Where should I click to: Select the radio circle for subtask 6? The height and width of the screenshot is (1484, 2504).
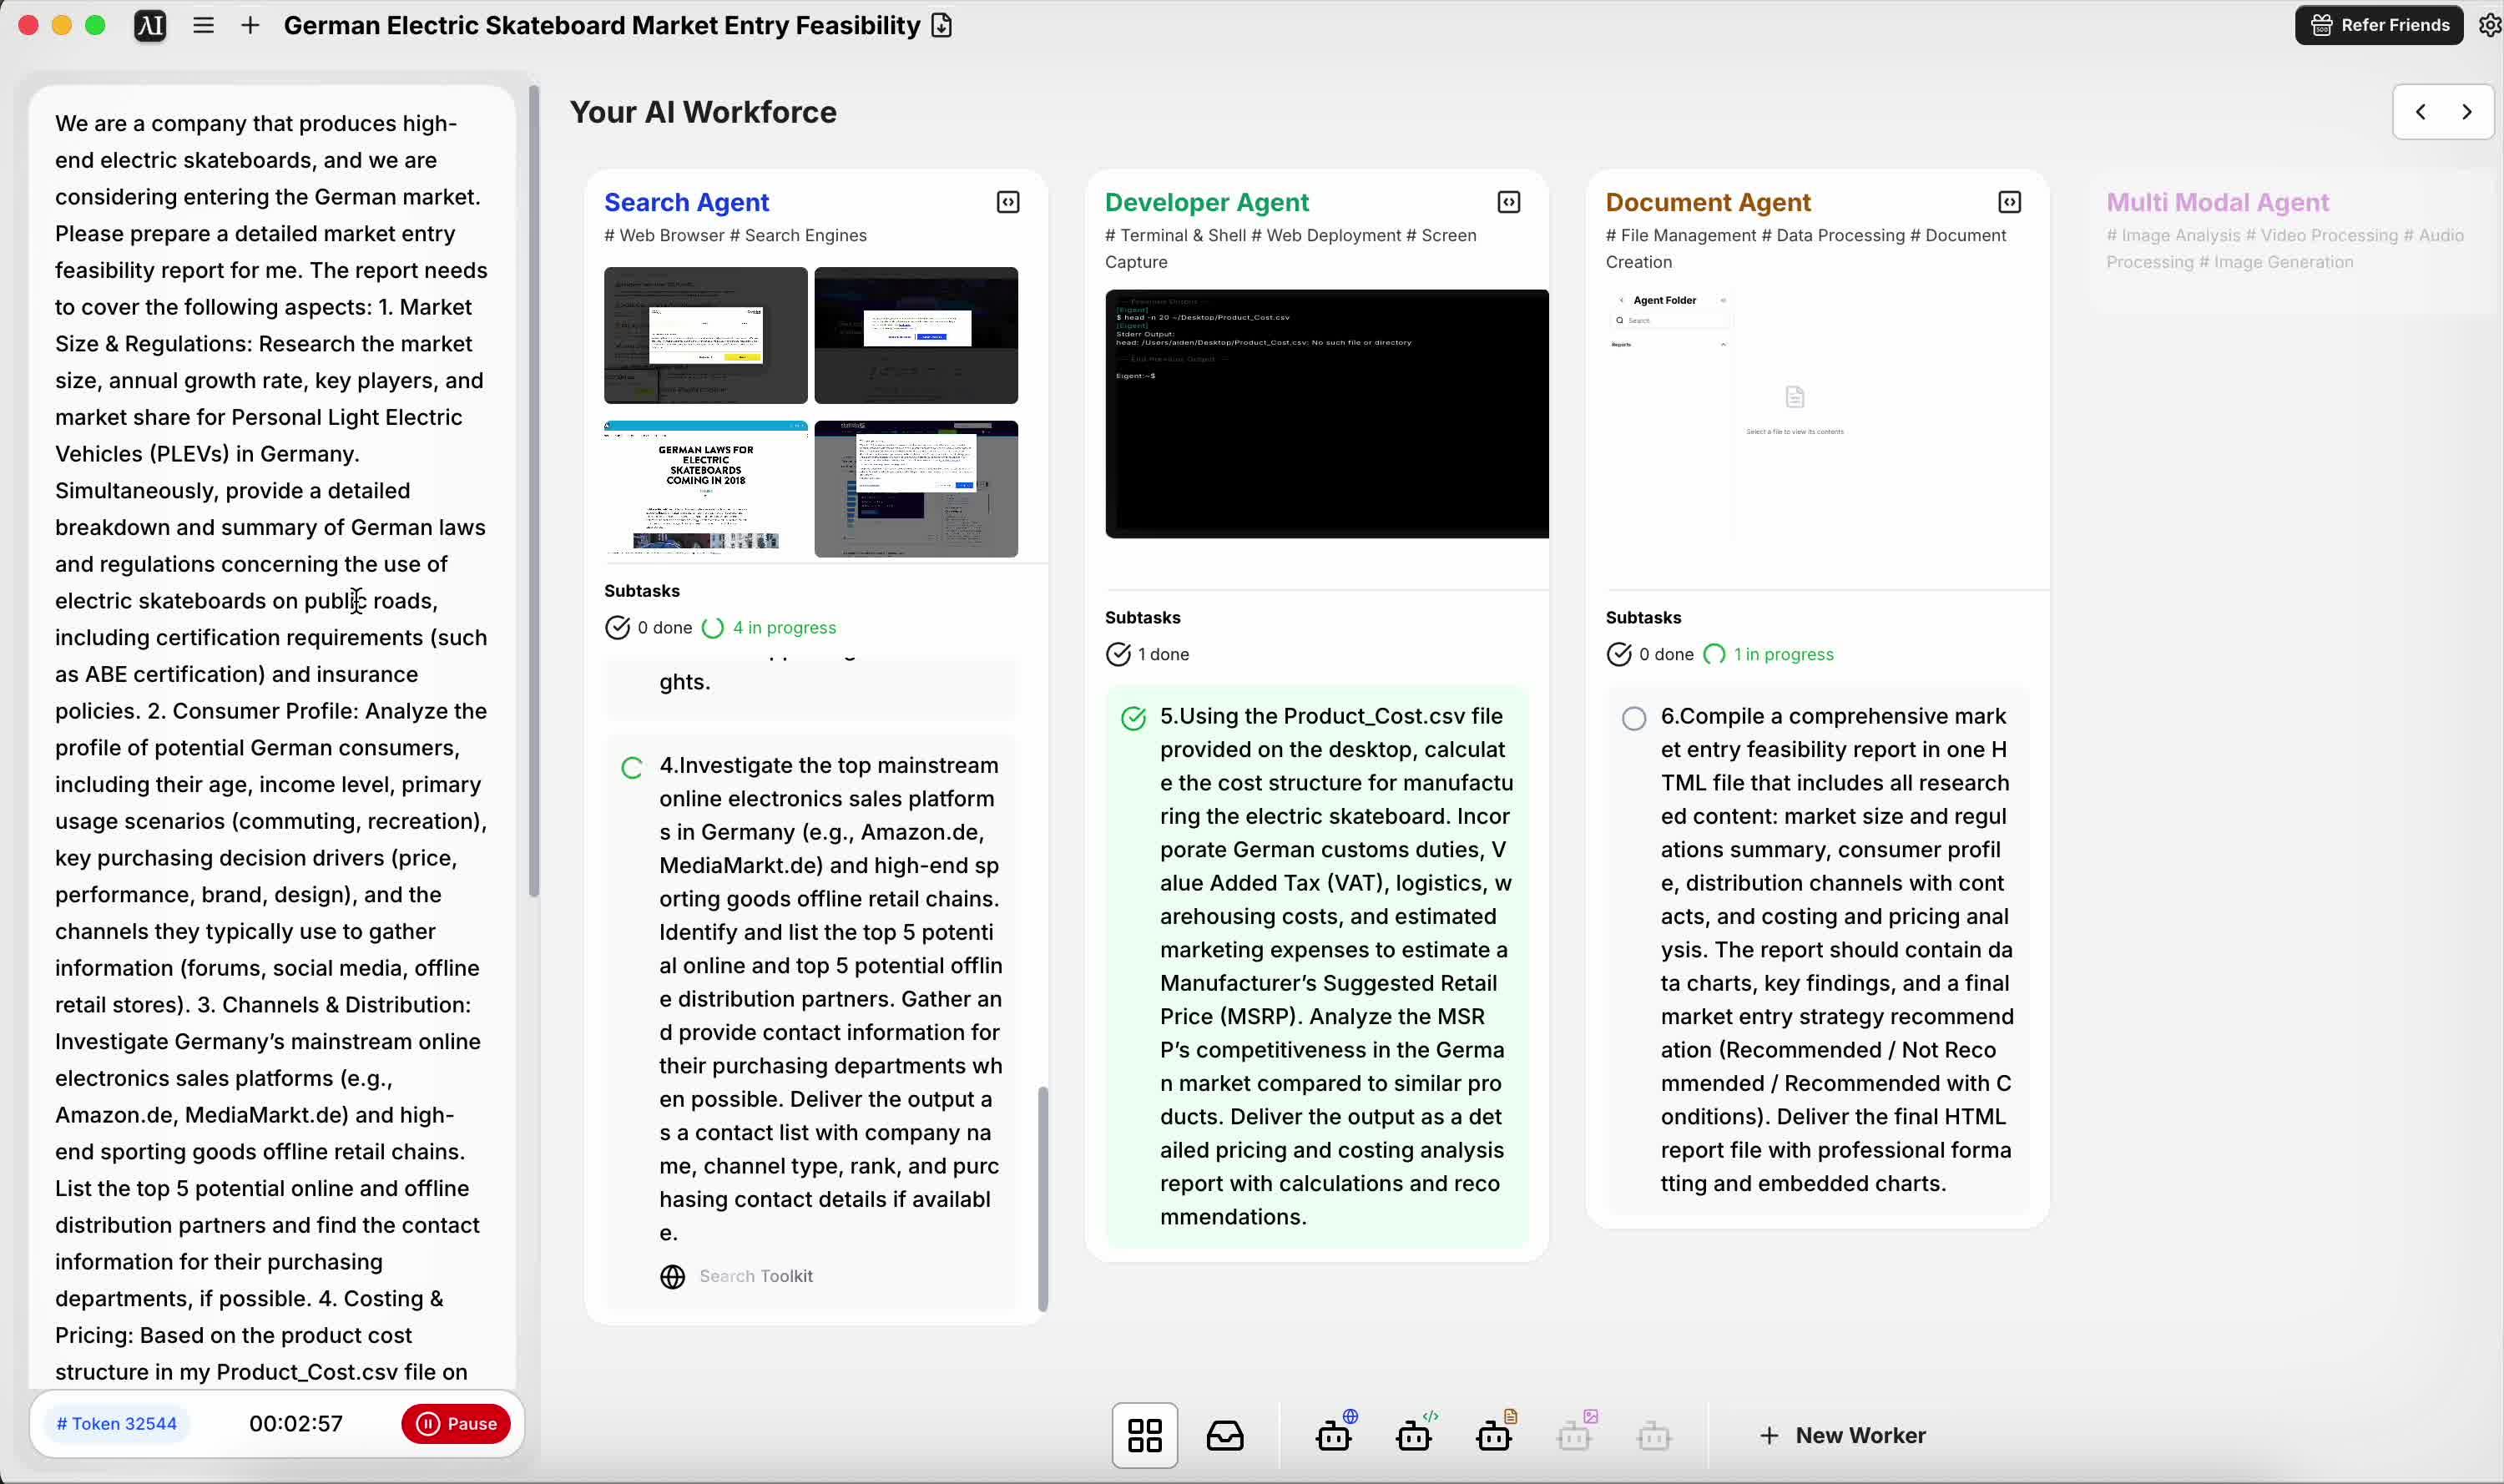point(1634,718)
